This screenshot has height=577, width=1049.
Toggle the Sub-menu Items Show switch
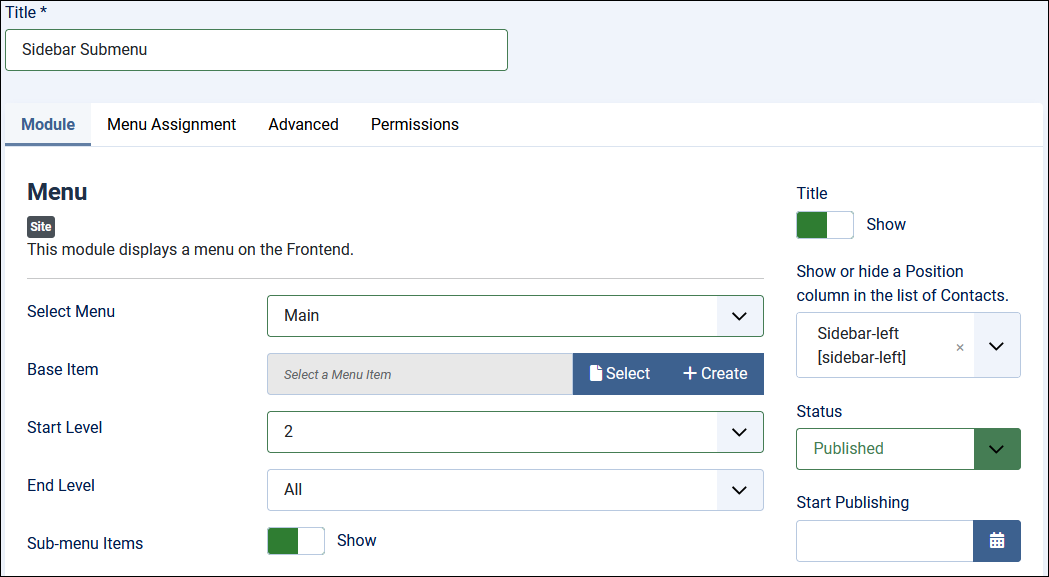coord(296,541)
